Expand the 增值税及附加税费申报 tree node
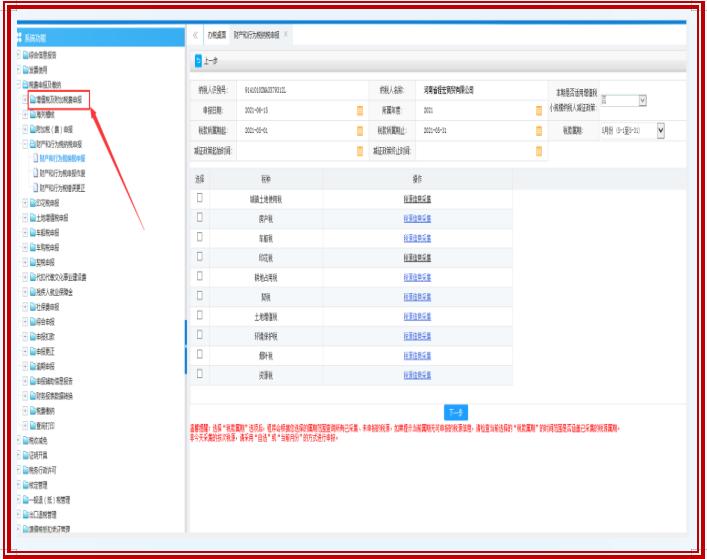 pyautogui.click(x=25, y=100)
